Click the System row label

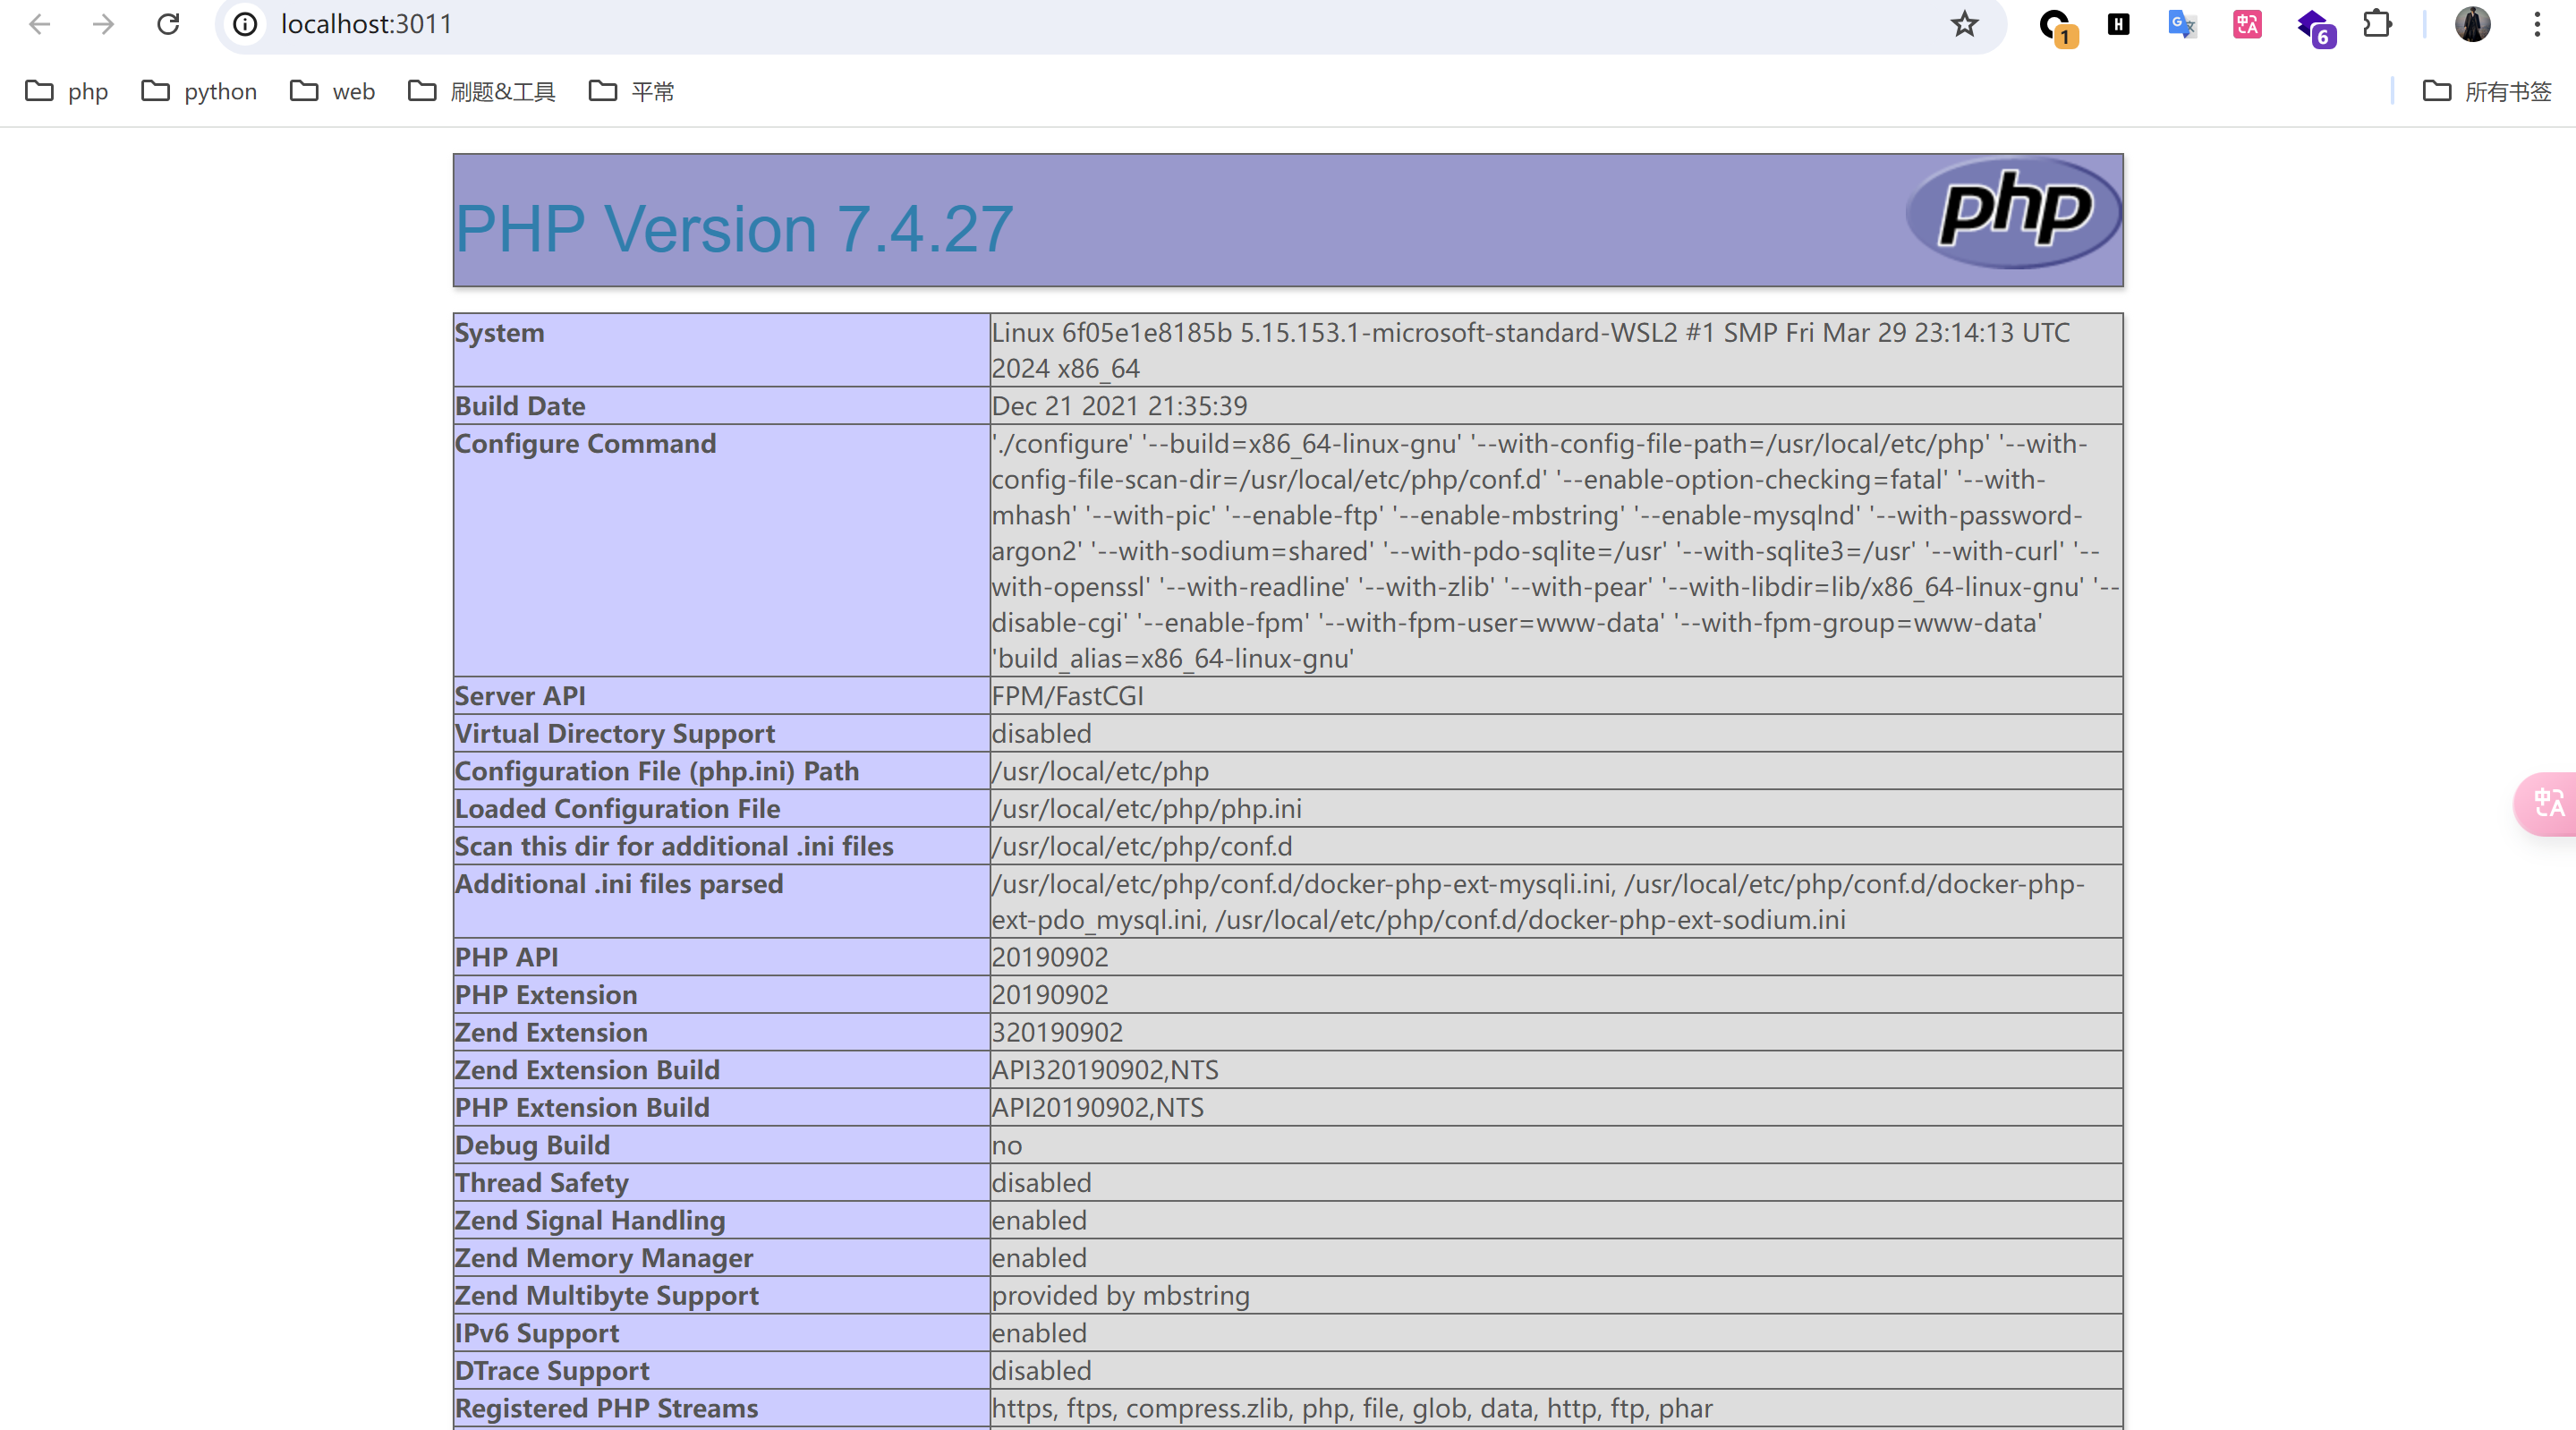(499, 333)
